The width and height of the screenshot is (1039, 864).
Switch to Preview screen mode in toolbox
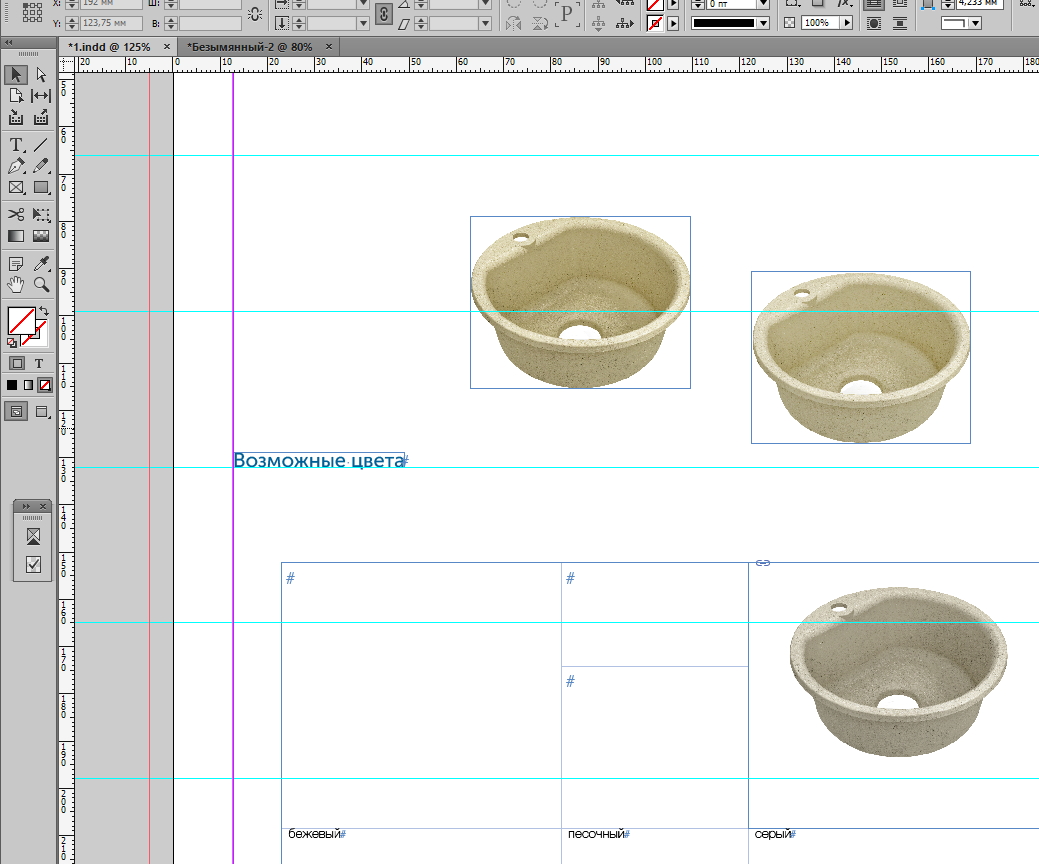pyautogui.click(x=41, y=411)
